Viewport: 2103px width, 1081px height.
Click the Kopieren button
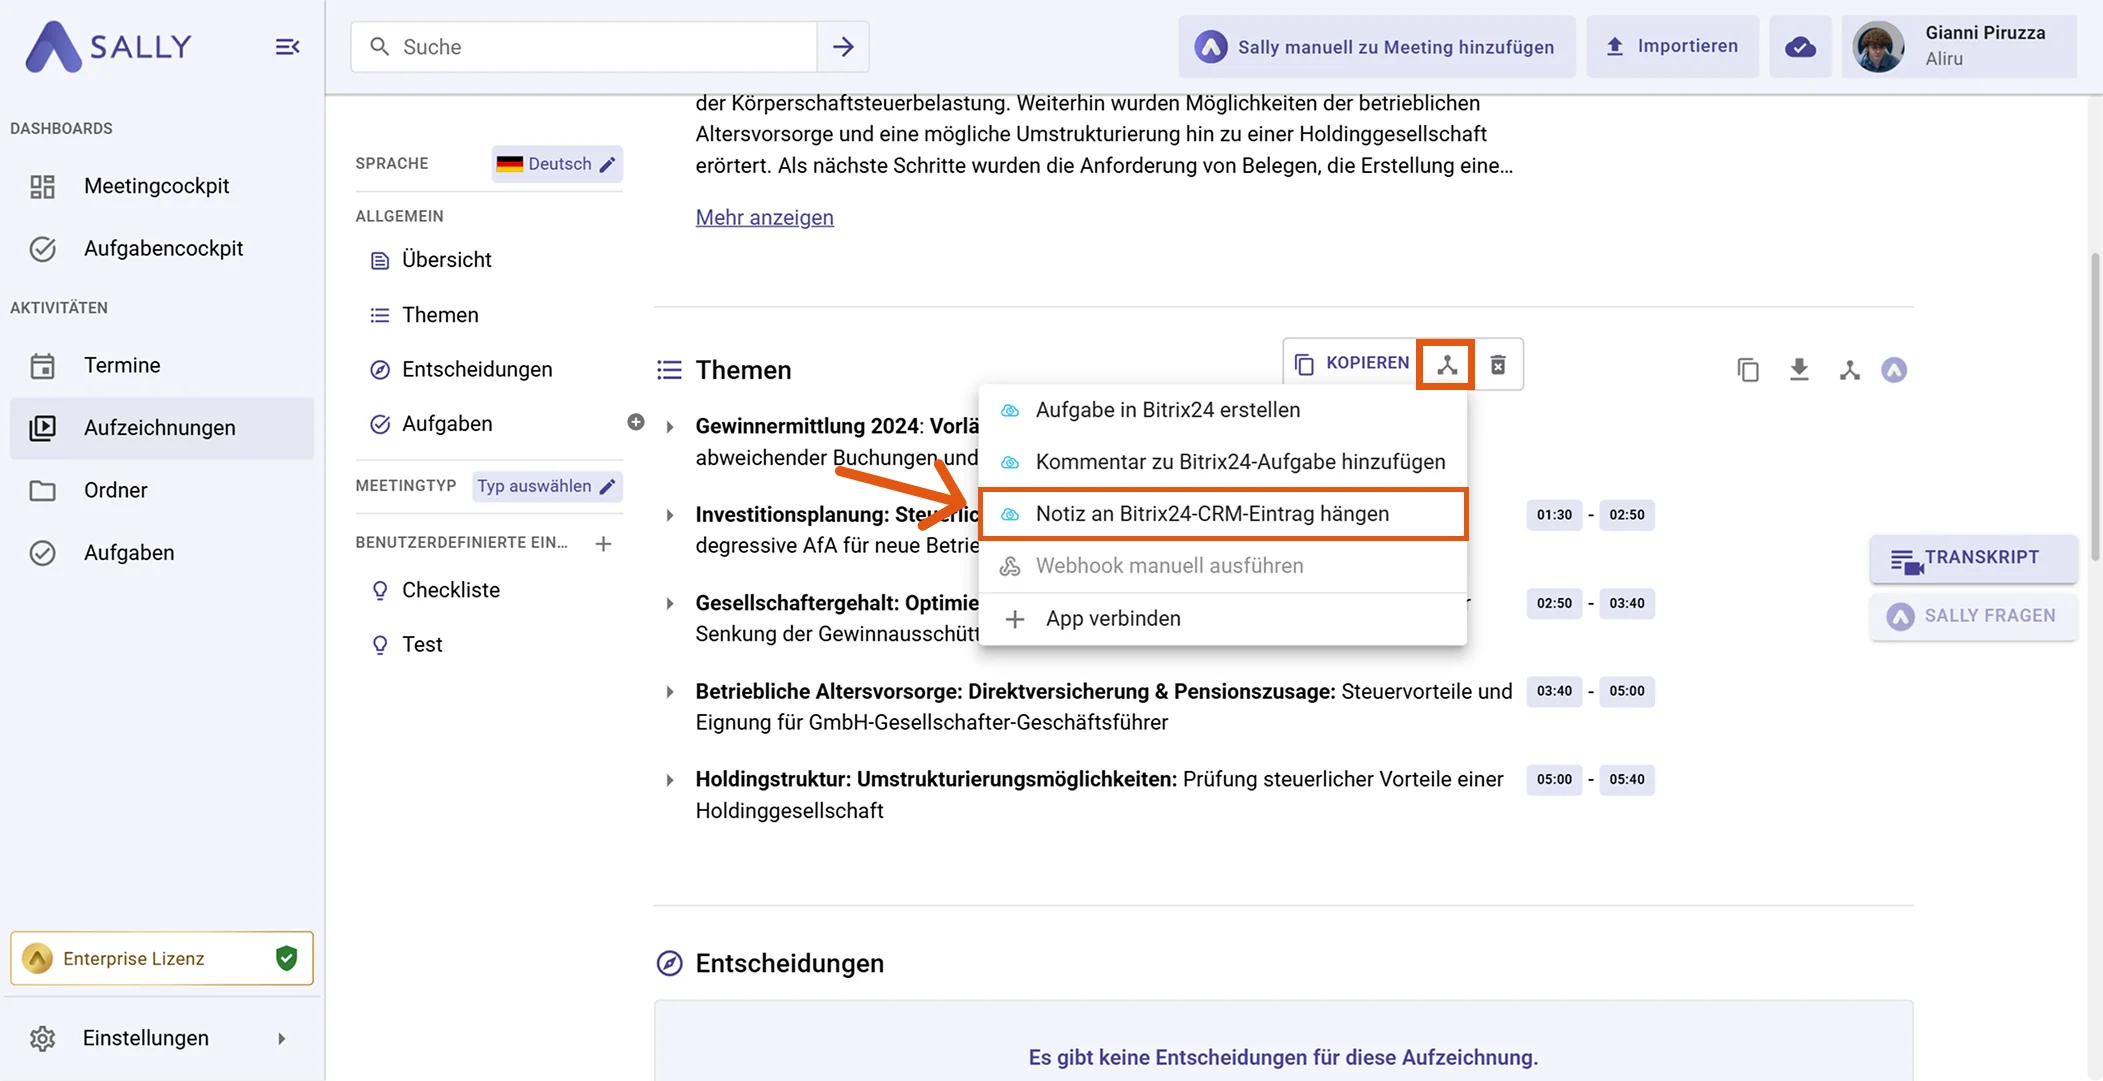tap(1351, 364)
